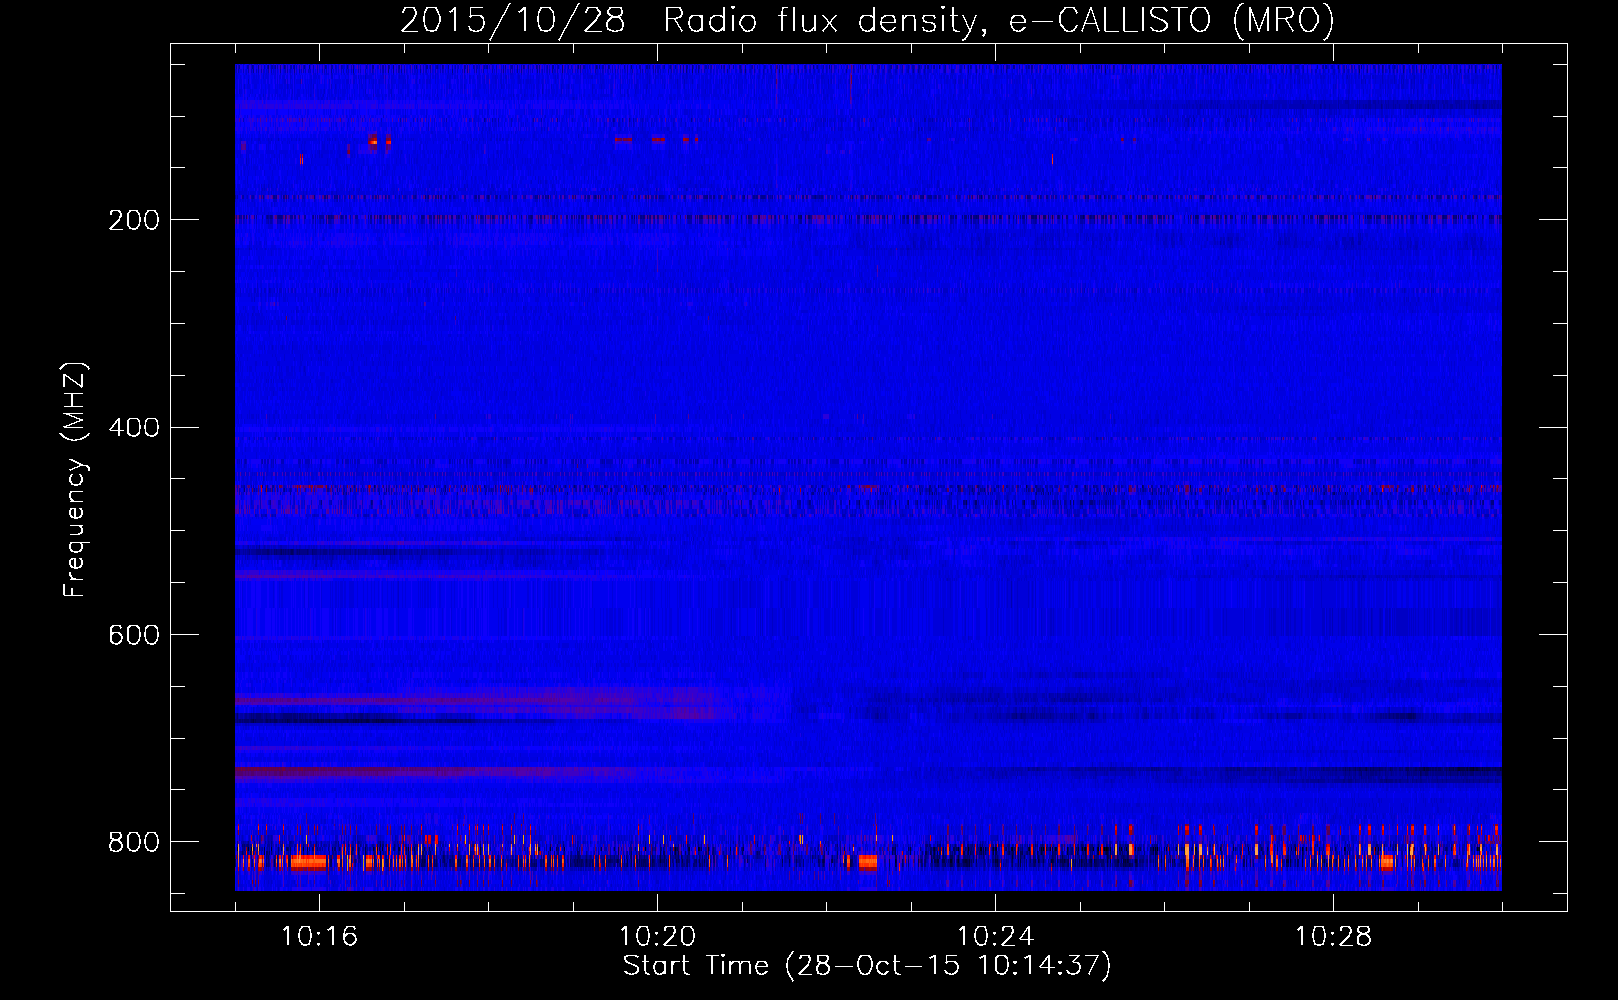Screen dimensions: 1618x1000
Task: Pick the "10:28" time tick label
Action: (x=1333, y=936)
